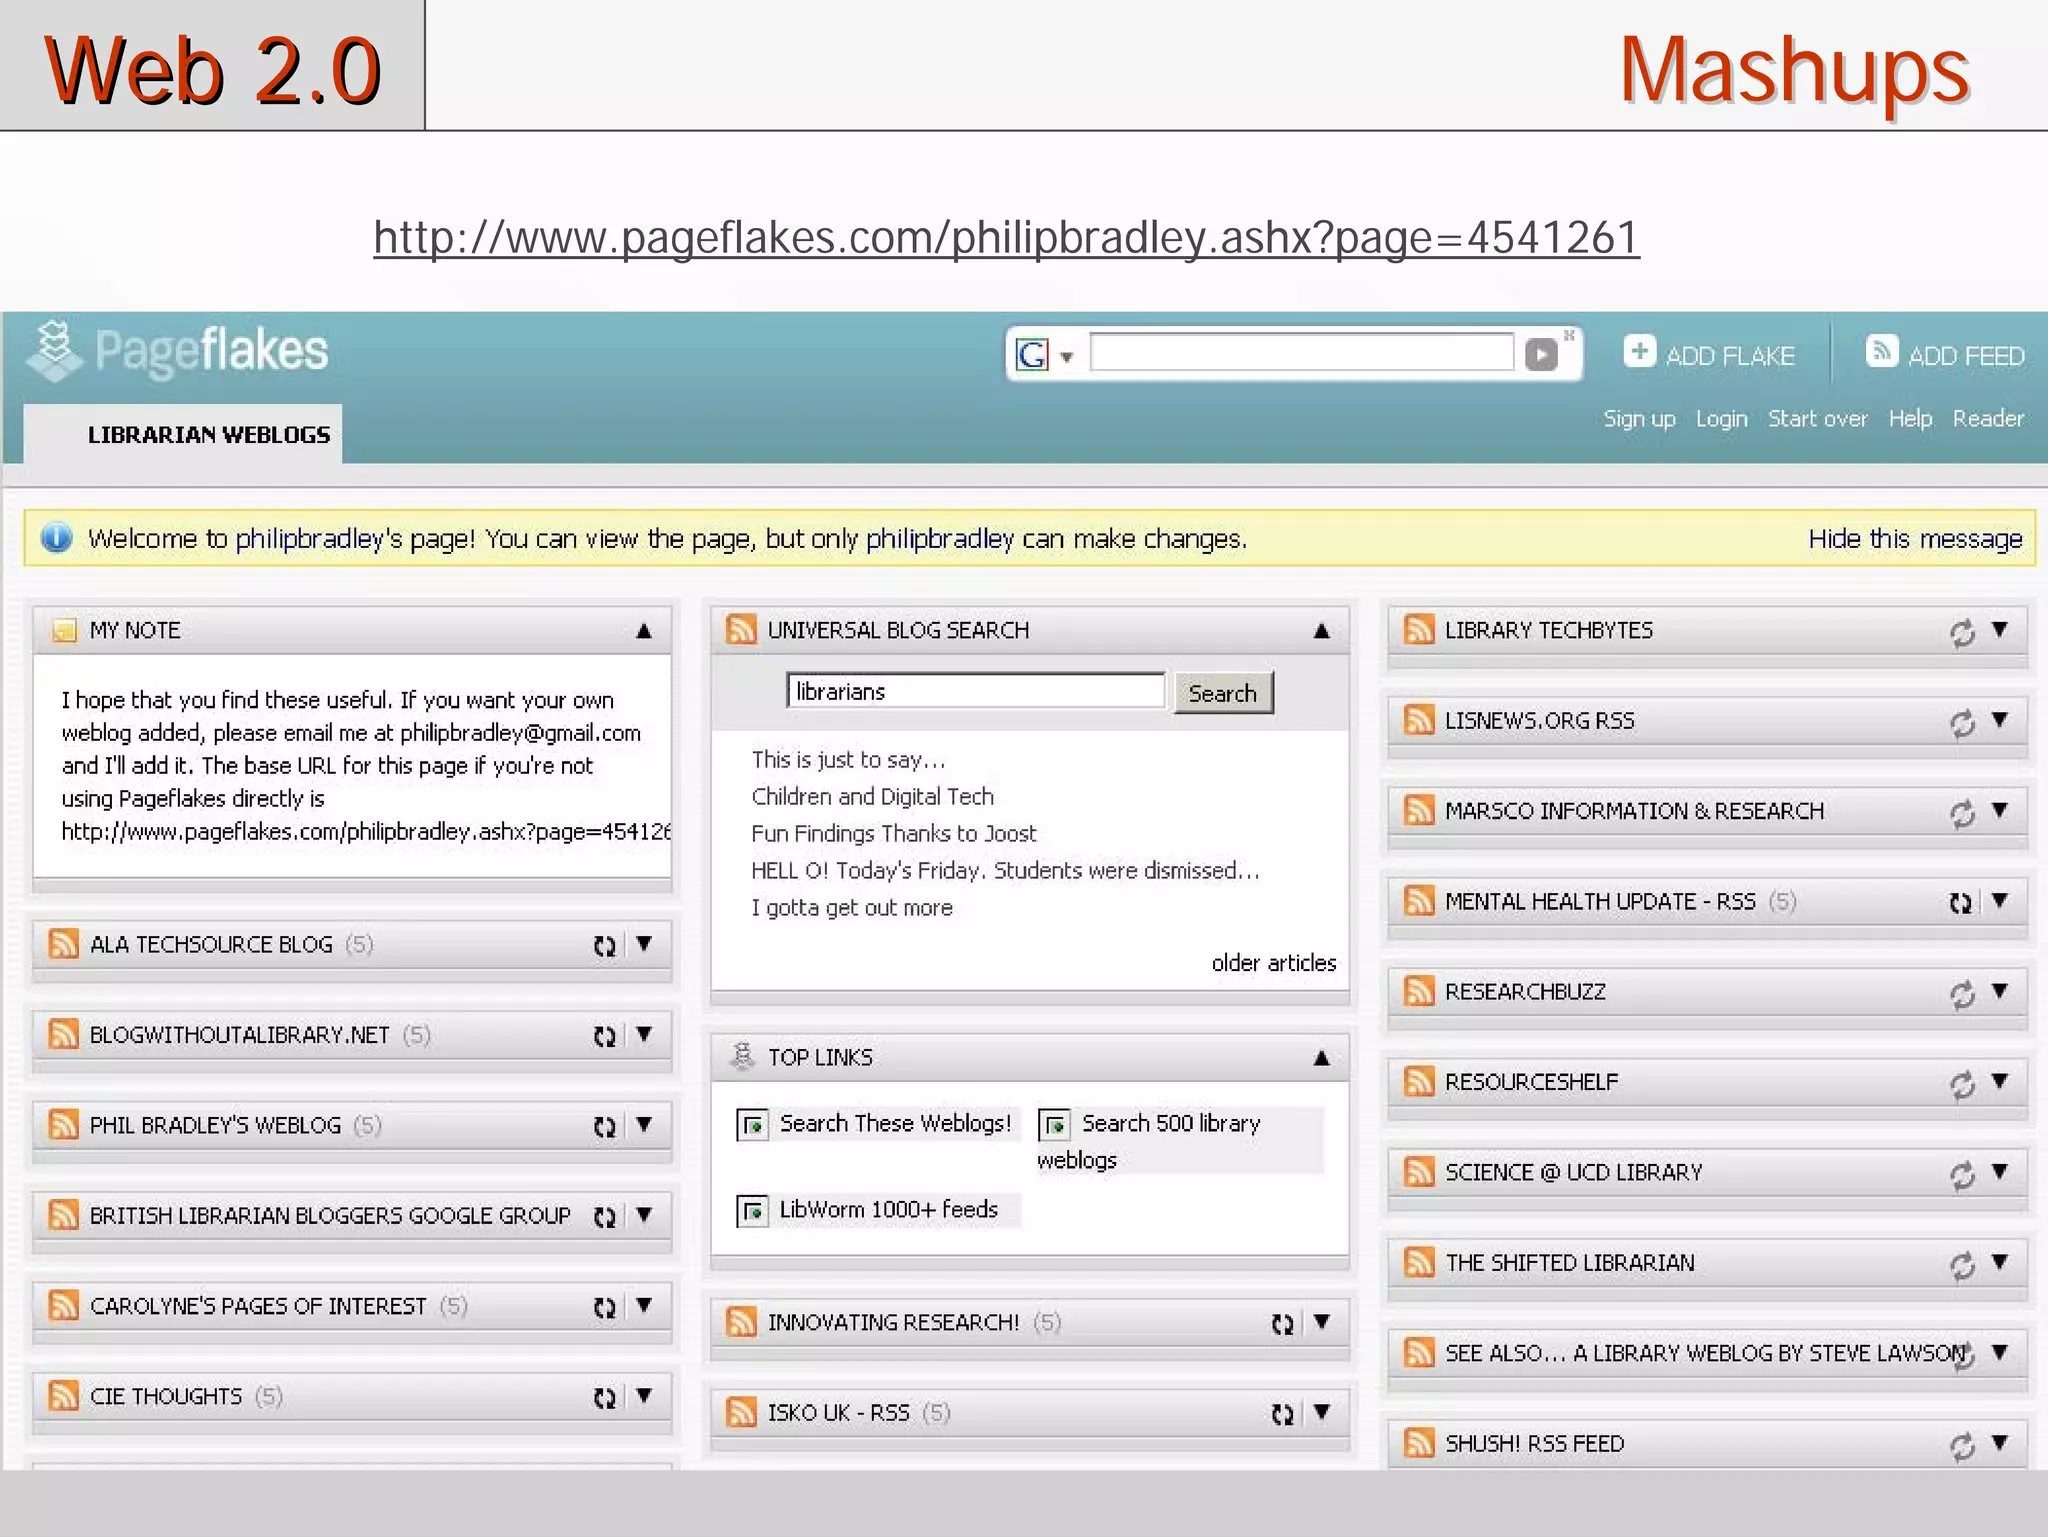Open the Google search engine dropdown
The height and width of the screenshot is (1537, 2048).
1066,357
